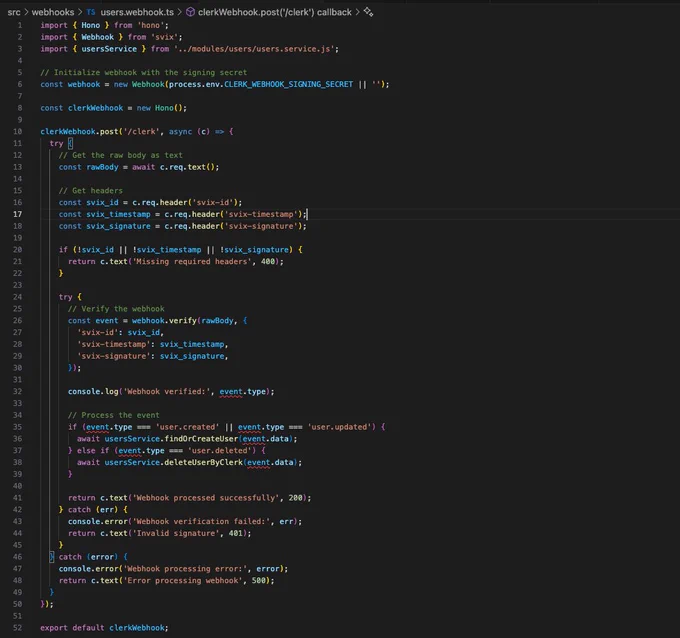680x638 pixels.
Task: Click line number 17 in the gutter
Action: [x=17, y=214]
